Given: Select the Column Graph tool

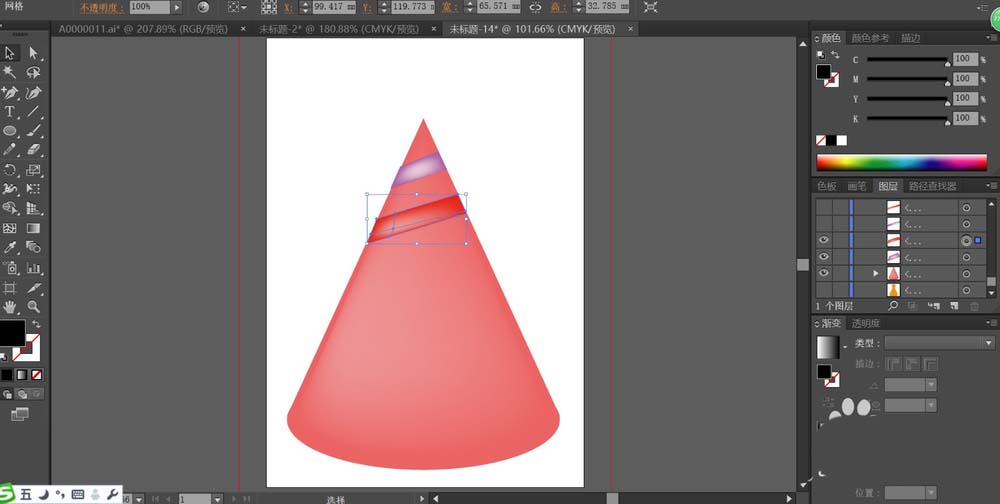Looking at the screenshot, I should tap(33, 268).
